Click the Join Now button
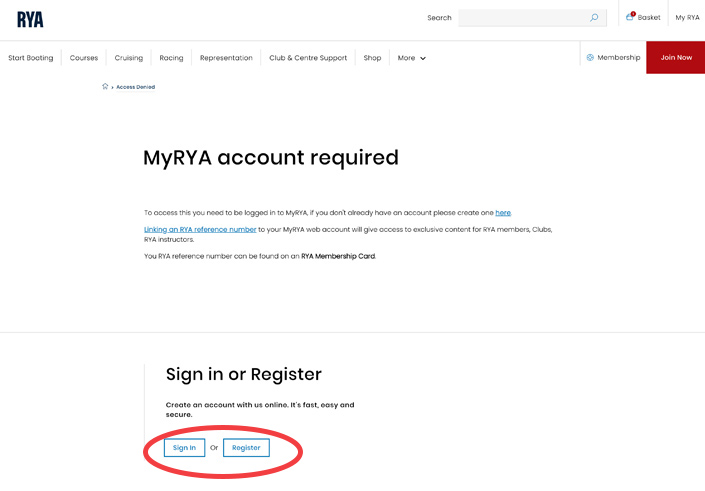This screenshot has height=491, width=705. click(675, 58)
